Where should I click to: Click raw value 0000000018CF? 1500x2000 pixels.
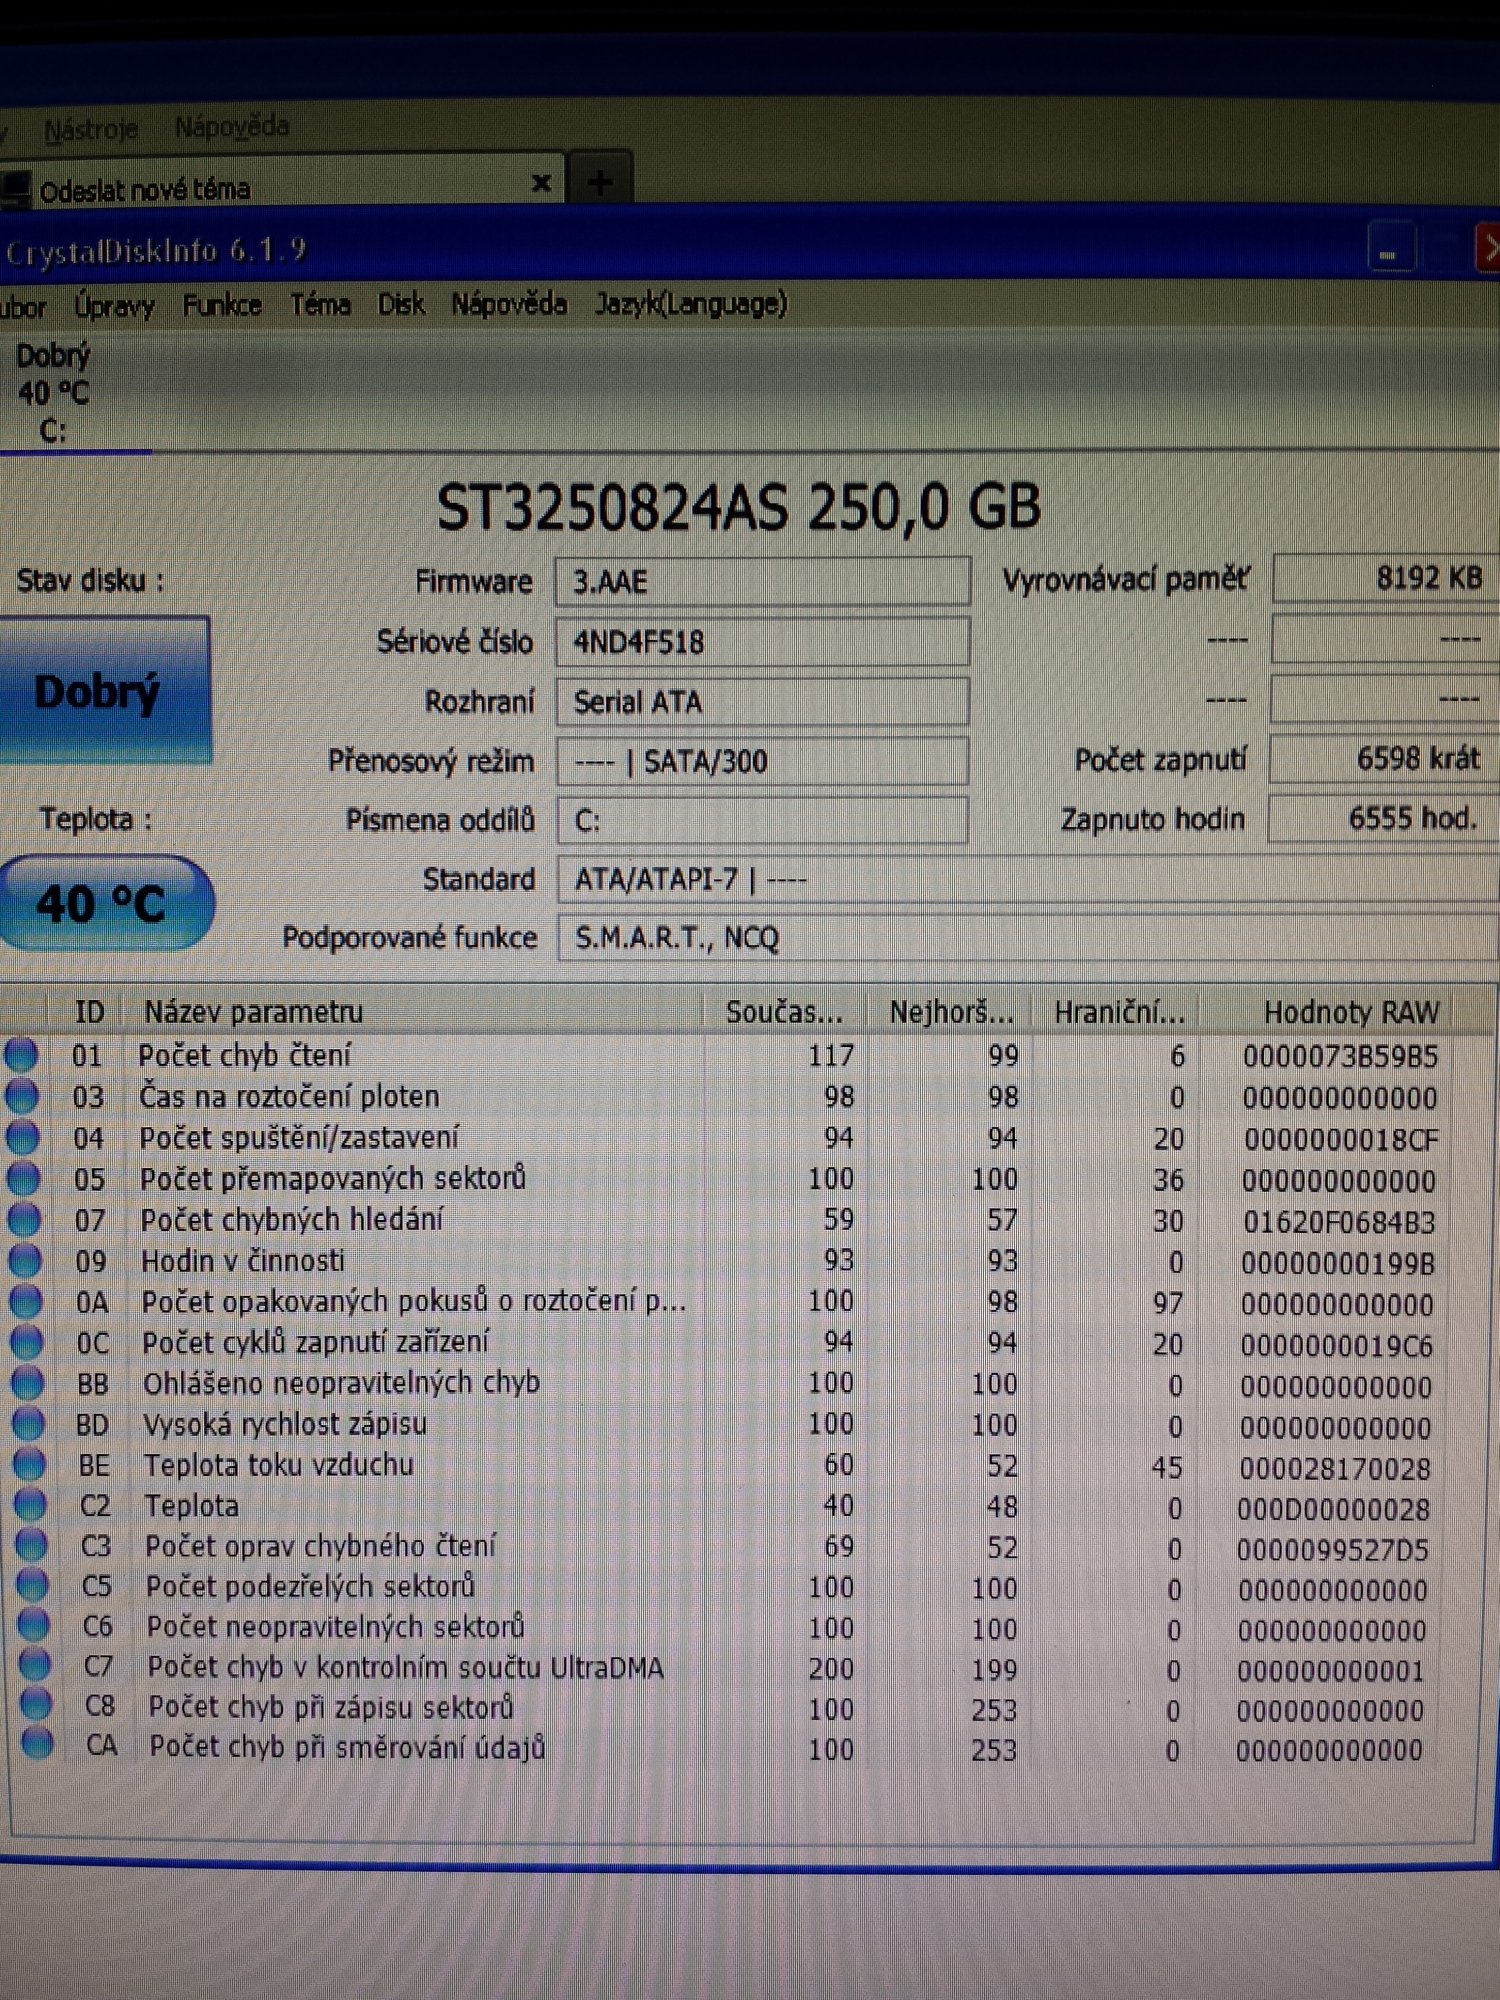1341,1139
